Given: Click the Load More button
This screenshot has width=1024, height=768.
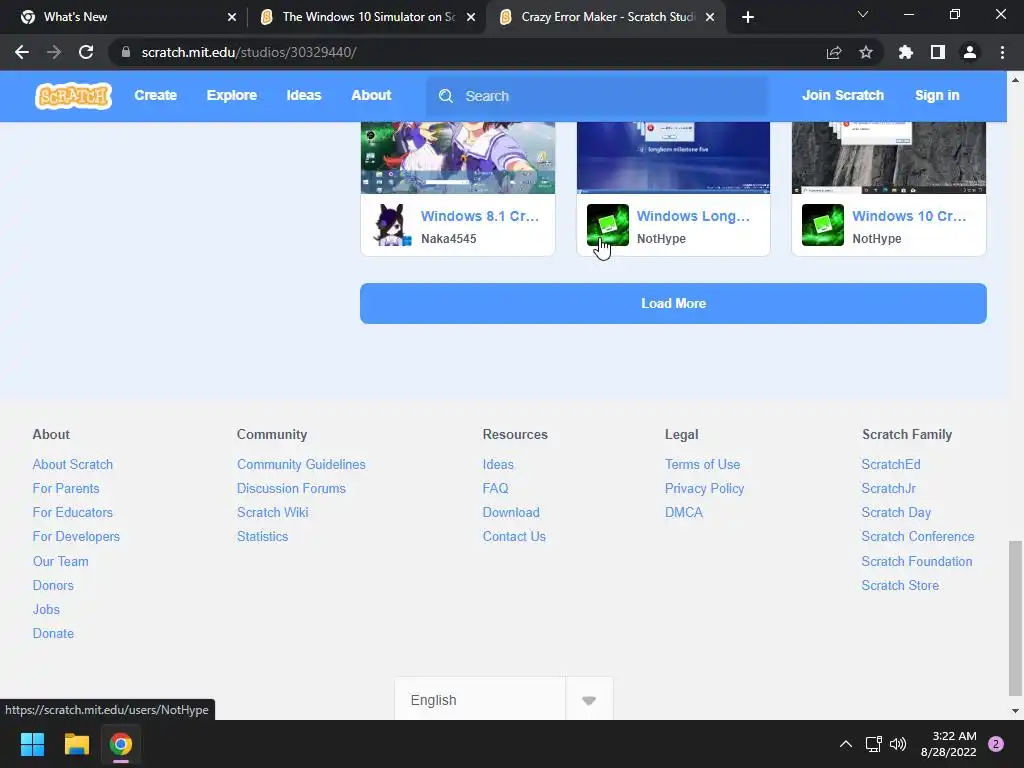Looking at the screenshot, I should 673,304.
